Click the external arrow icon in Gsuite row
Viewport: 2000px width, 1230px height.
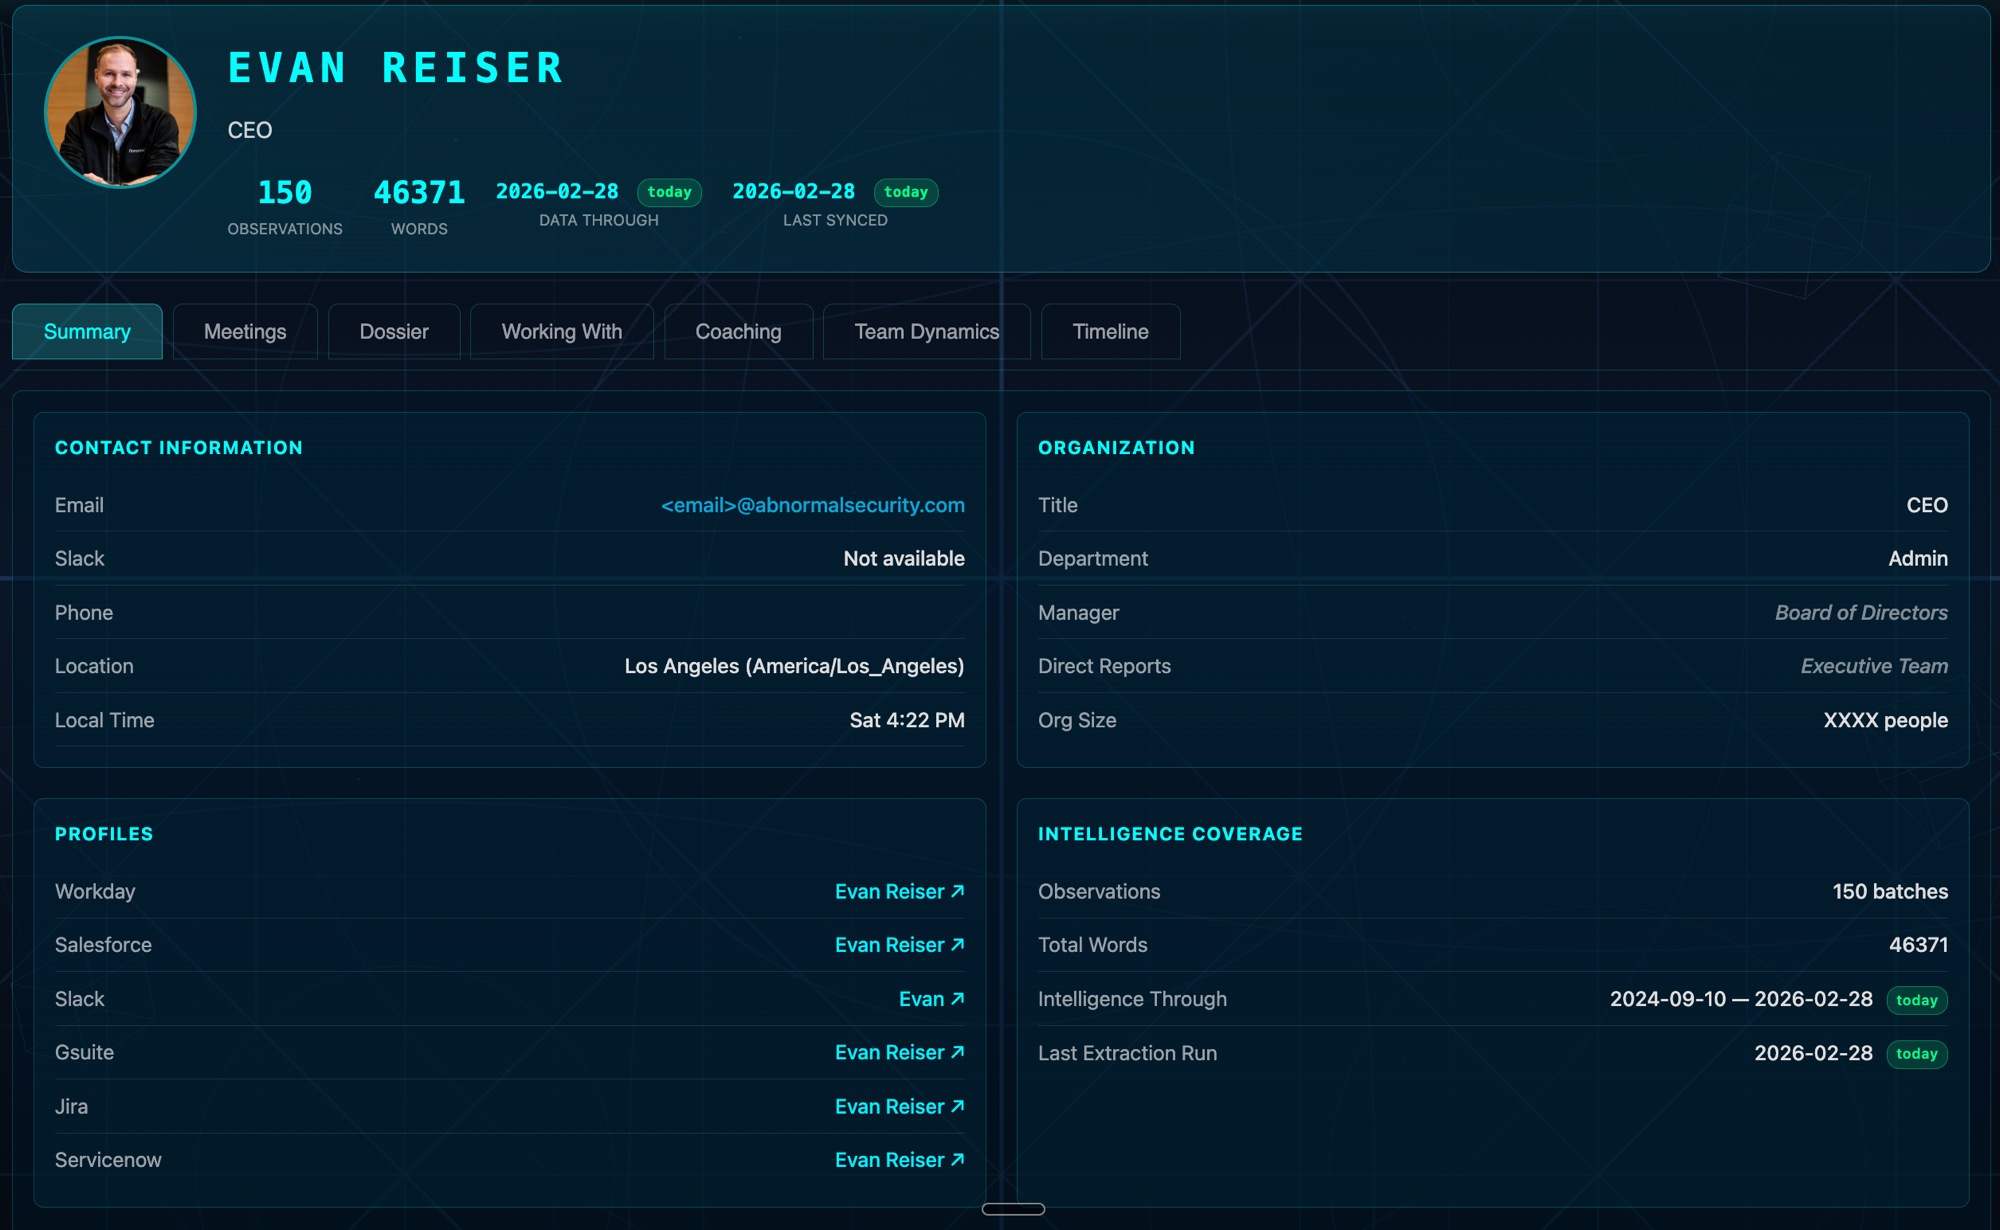(957, 1052)
